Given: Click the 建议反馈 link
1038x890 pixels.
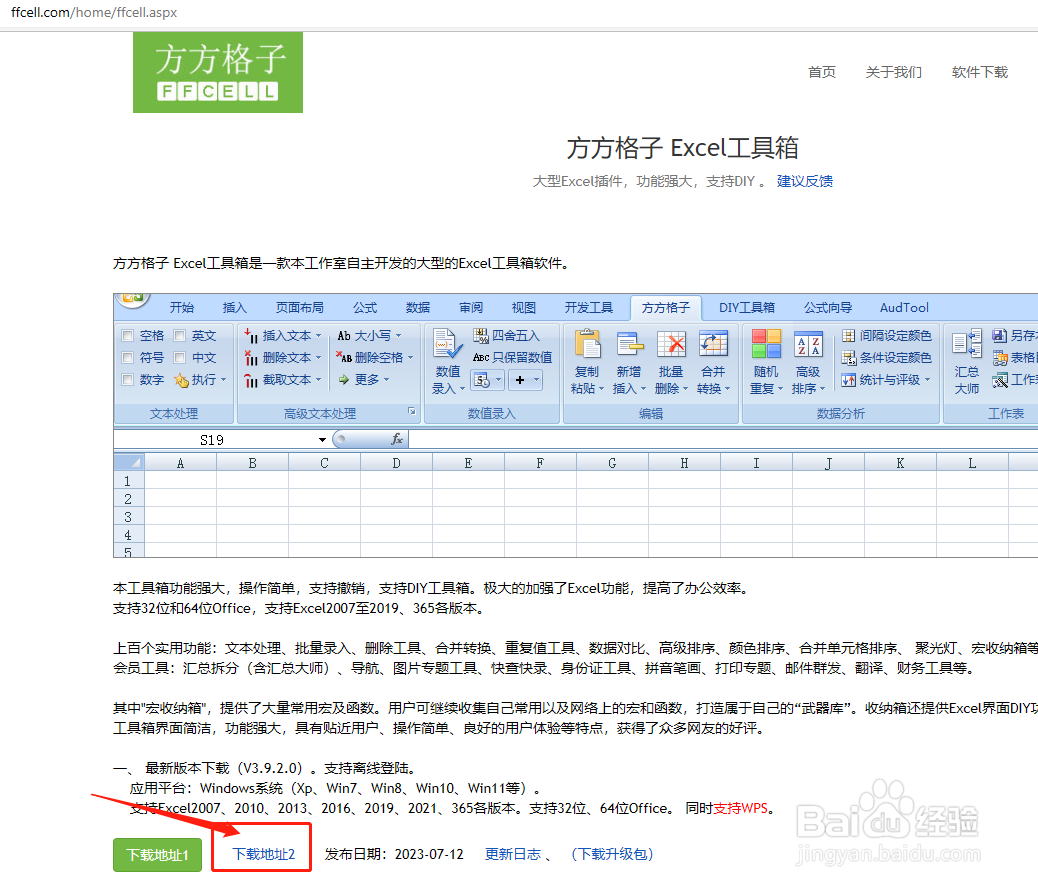Looking at the screenshot, I should click(805, 181).
